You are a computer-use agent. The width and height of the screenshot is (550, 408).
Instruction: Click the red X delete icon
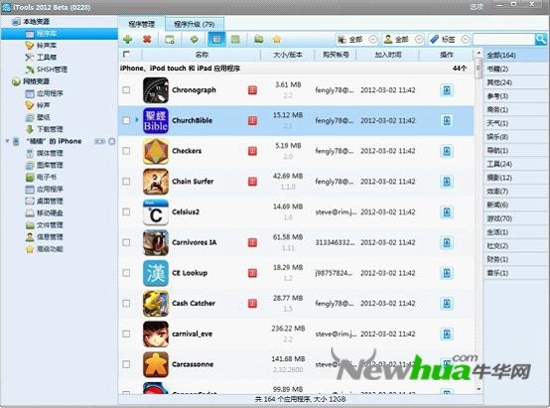pos(147,39)
